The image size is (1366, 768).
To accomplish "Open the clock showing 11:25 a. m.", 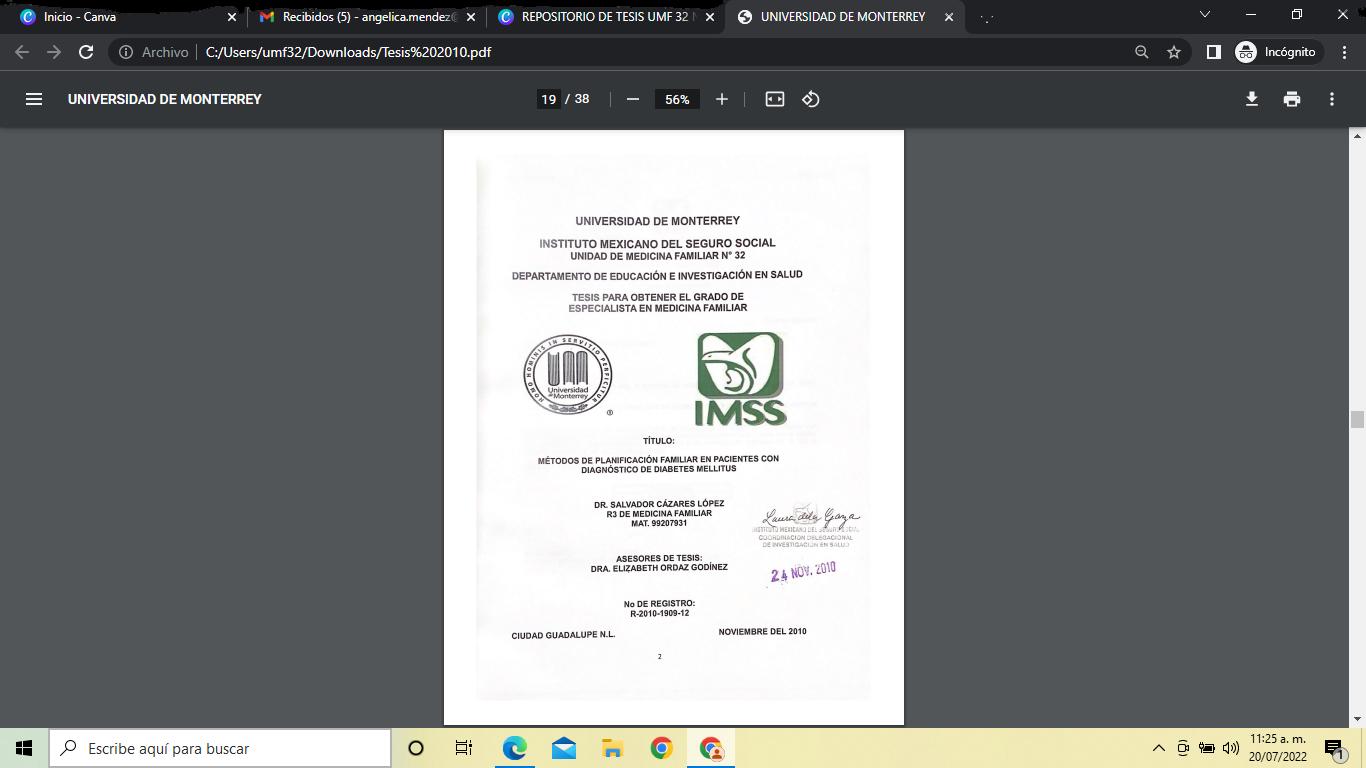I will point(1278,748).
